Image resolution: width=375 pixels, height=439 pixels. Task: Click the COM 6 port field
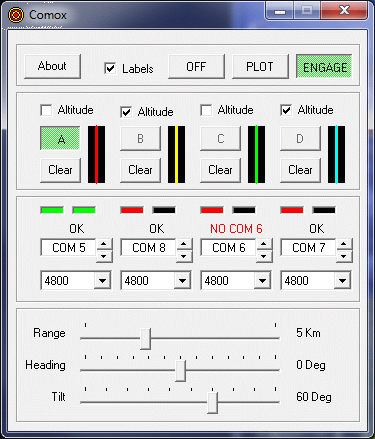pos(228,248)
